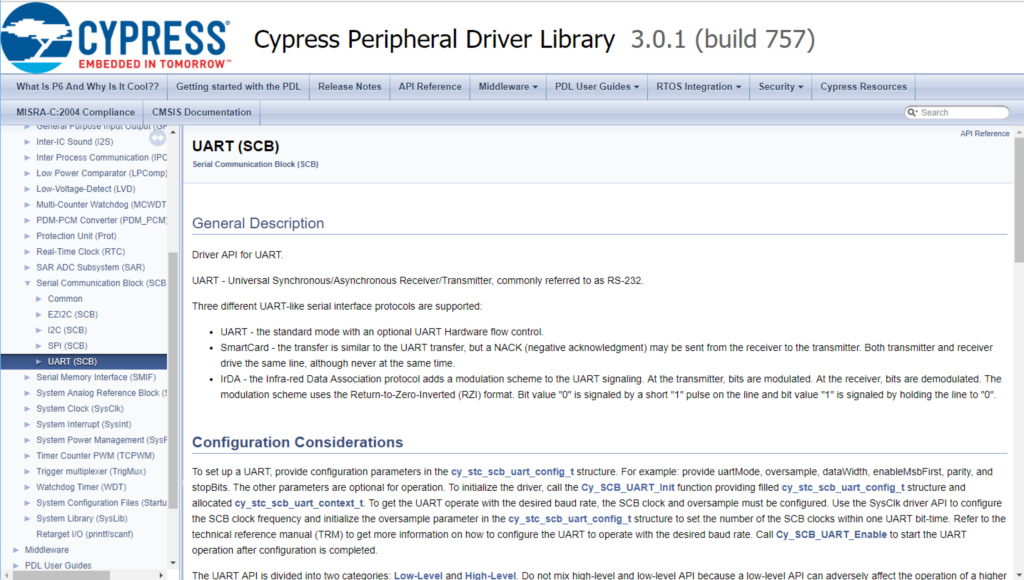1024x580 pixels.
Task: Open the RTOS Integration dropdown menu
Action: [x=699, y=87]
